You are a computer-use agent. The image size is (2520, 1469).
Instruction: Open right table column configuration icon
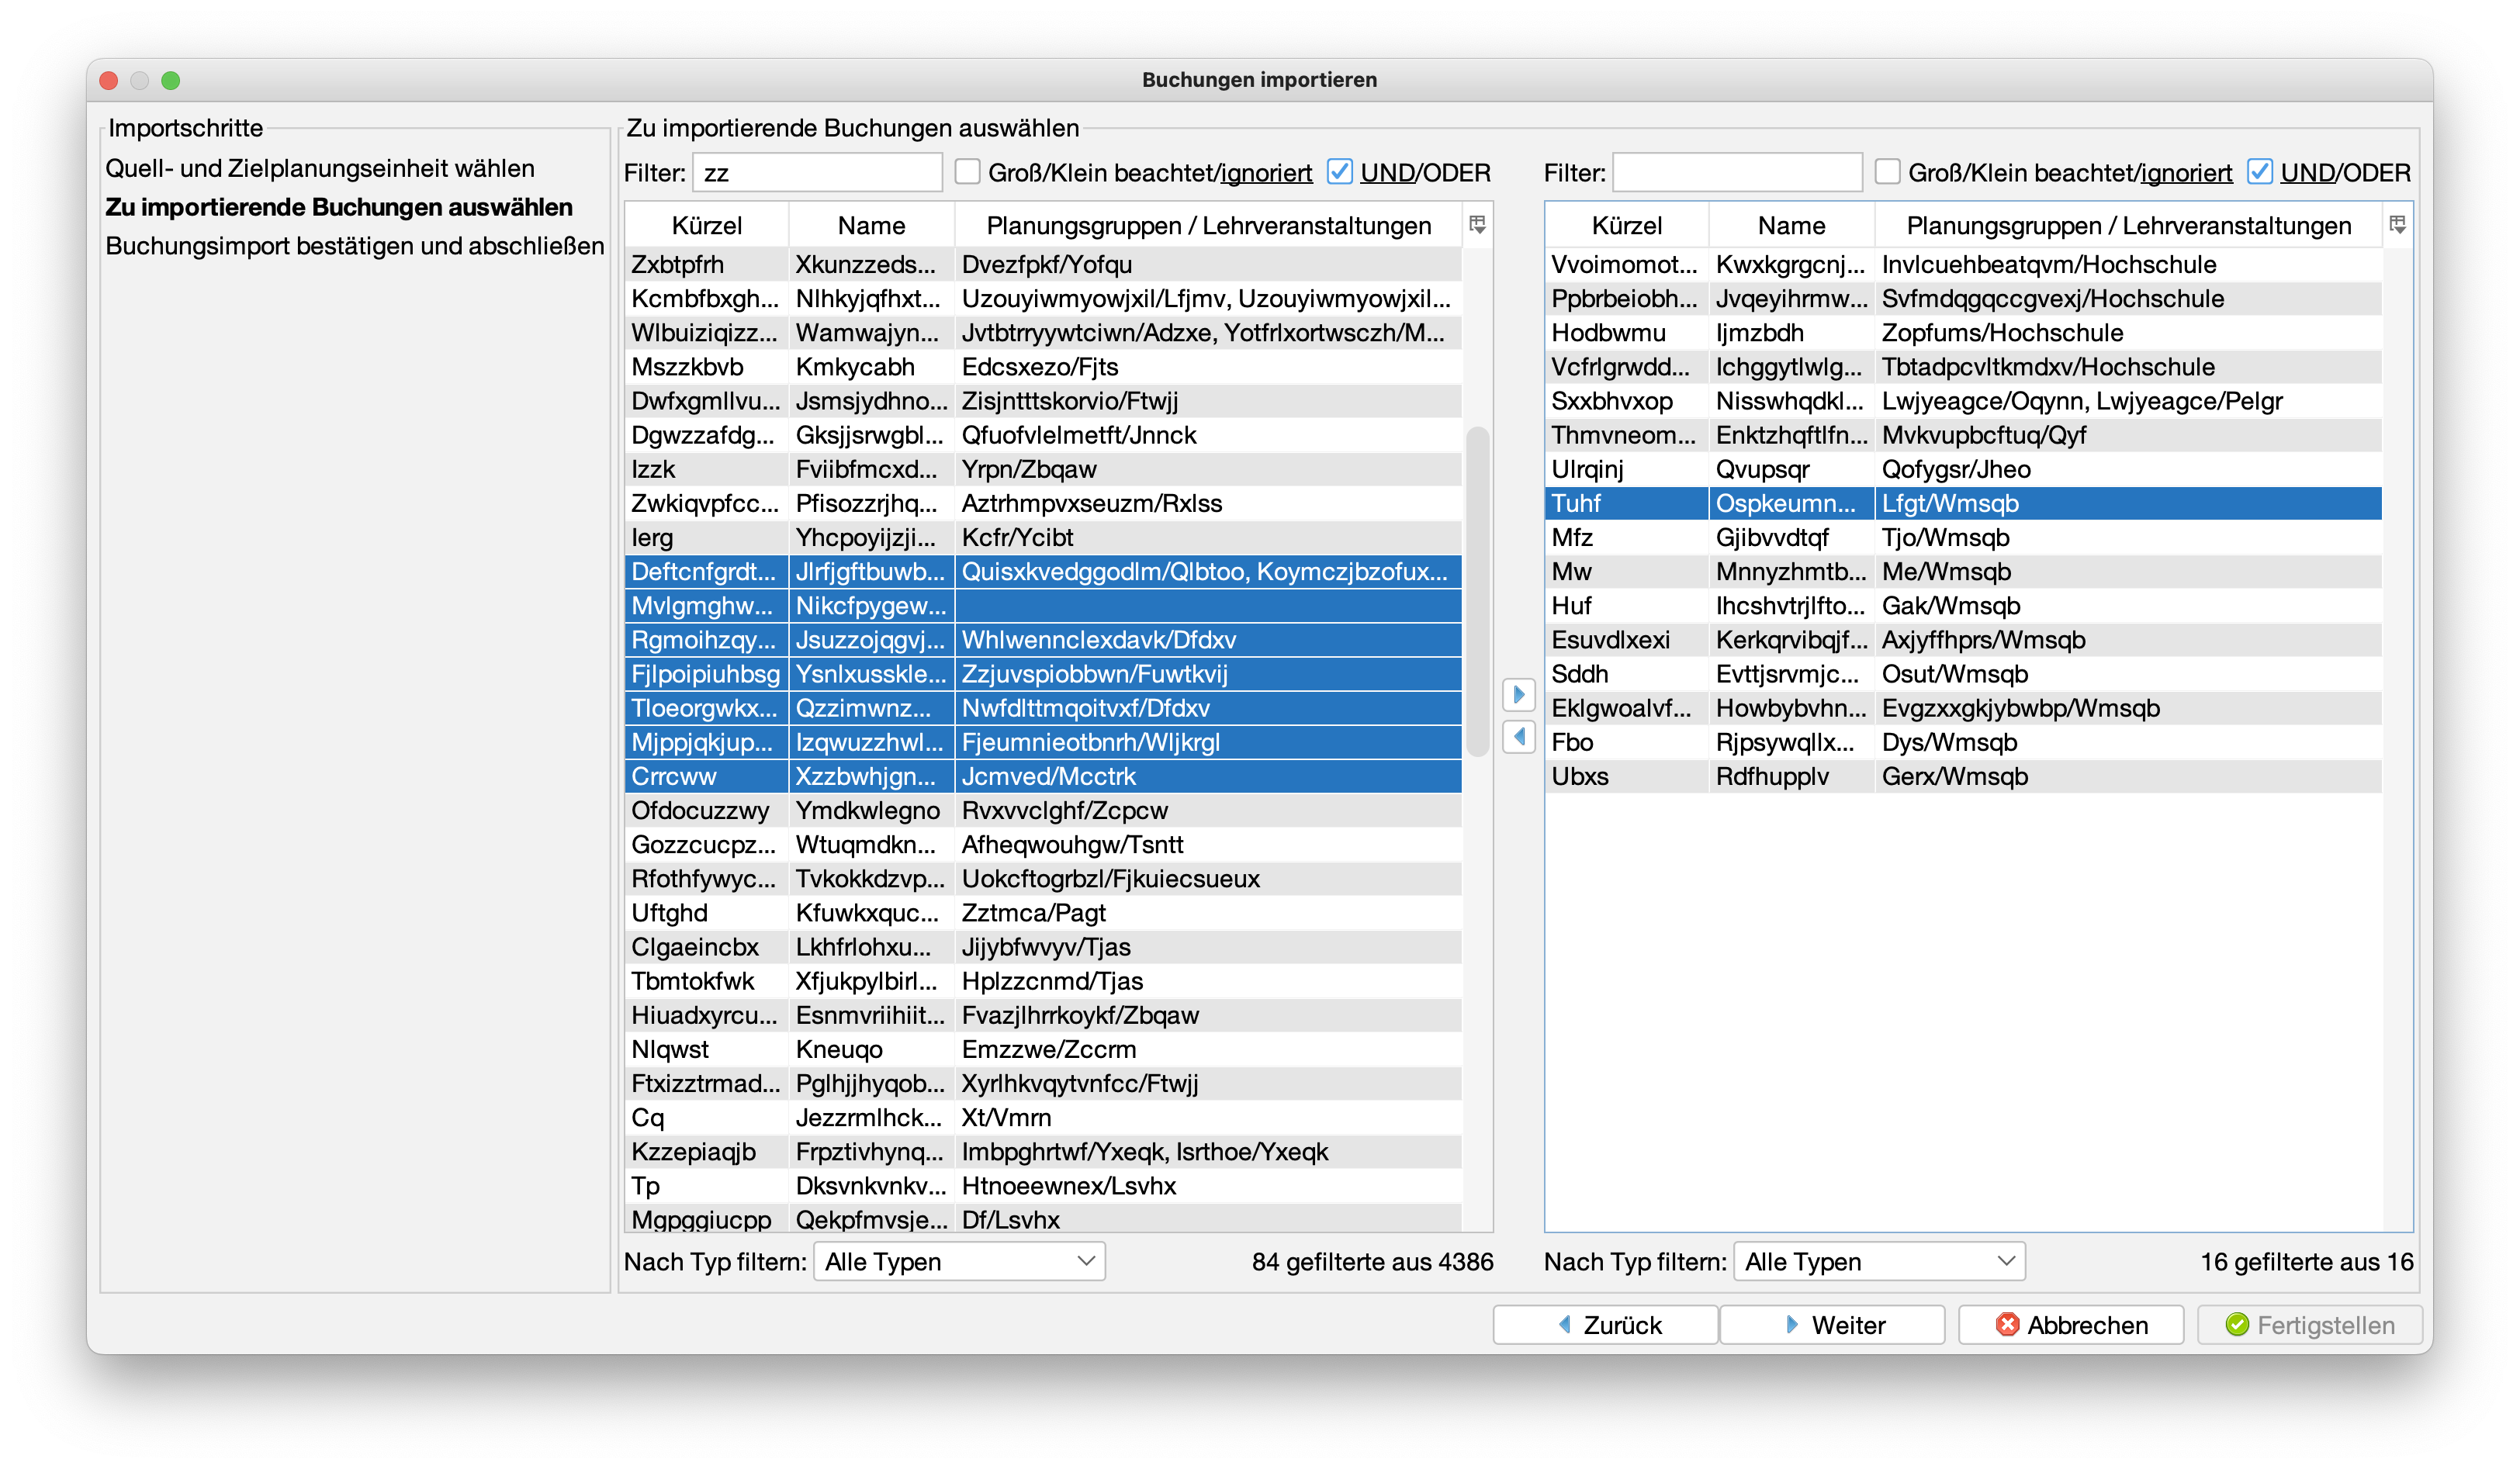pyautogui.click(x=2397, y=225)
